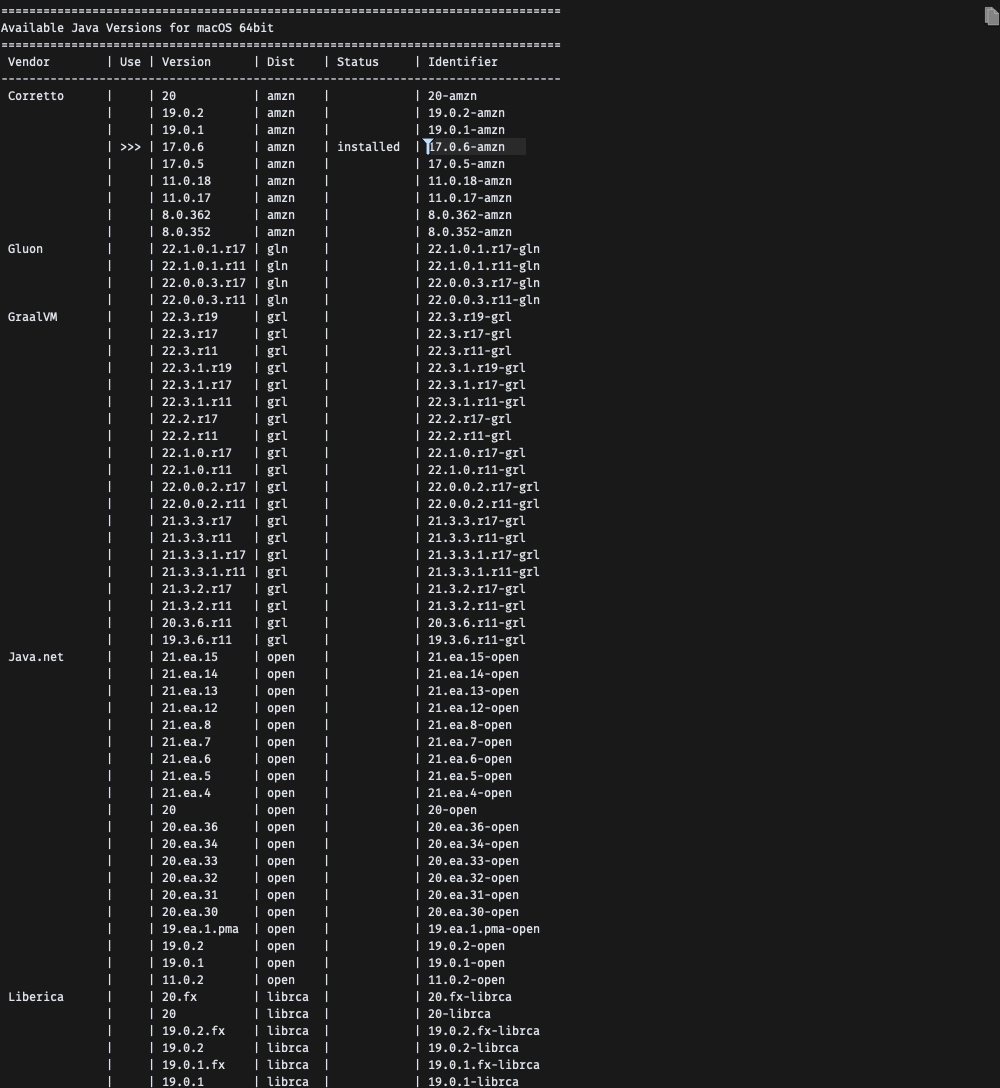Click the copy-to-clipboard icon
The image size is (1000, 1088).
pyautogui.click(x=991, y=16)
